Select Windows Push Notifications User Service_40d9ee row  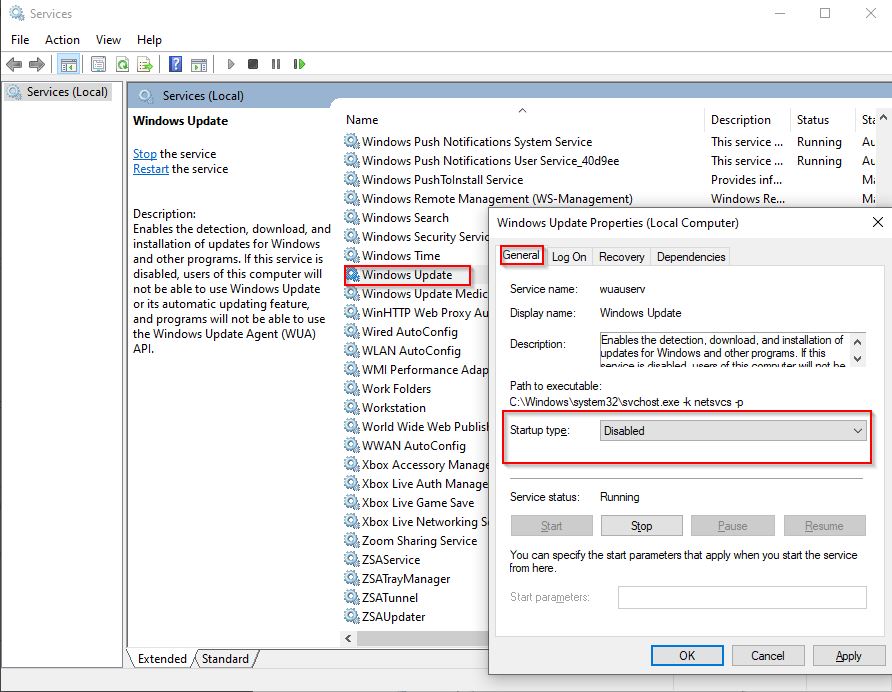click(490, 160)
